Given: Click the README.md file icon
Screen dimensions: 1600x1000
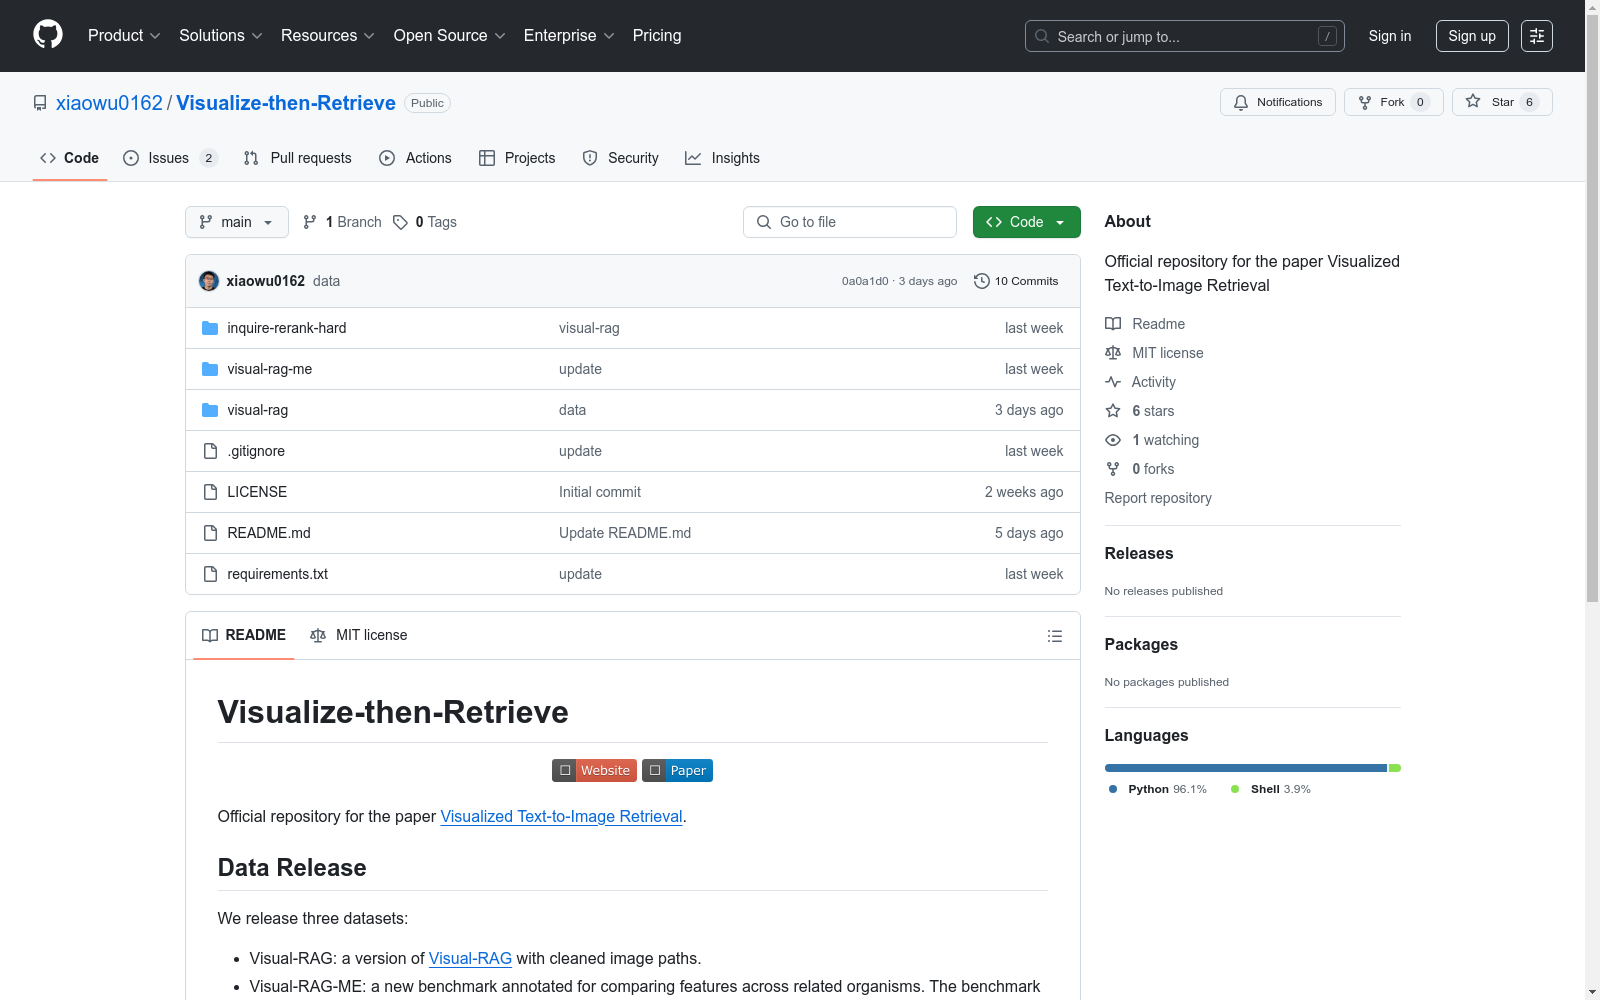Looking at the screenshot, I should coord(210,533).
